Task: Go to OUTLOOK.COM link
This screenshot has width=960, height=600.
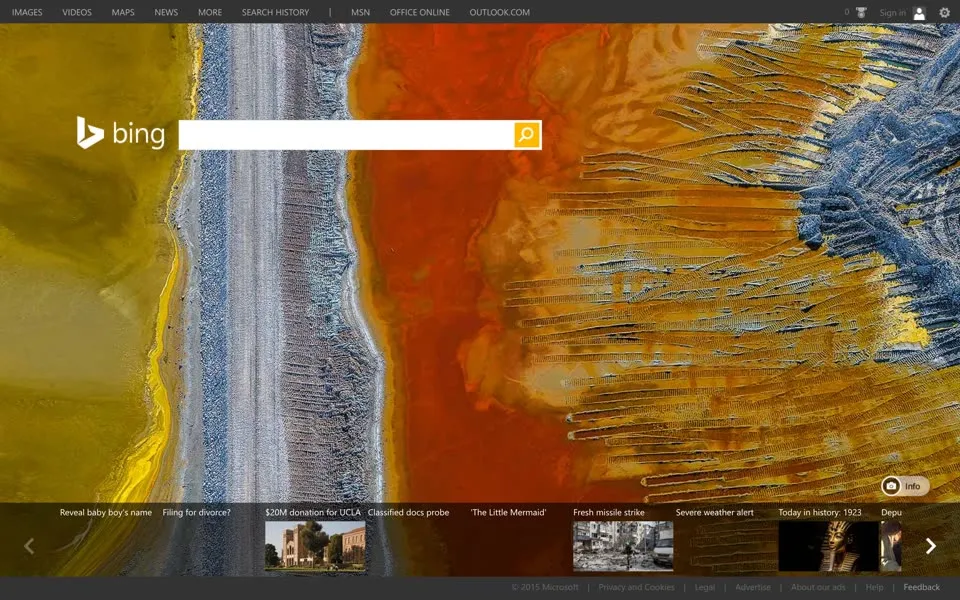Action: point(500,12)
